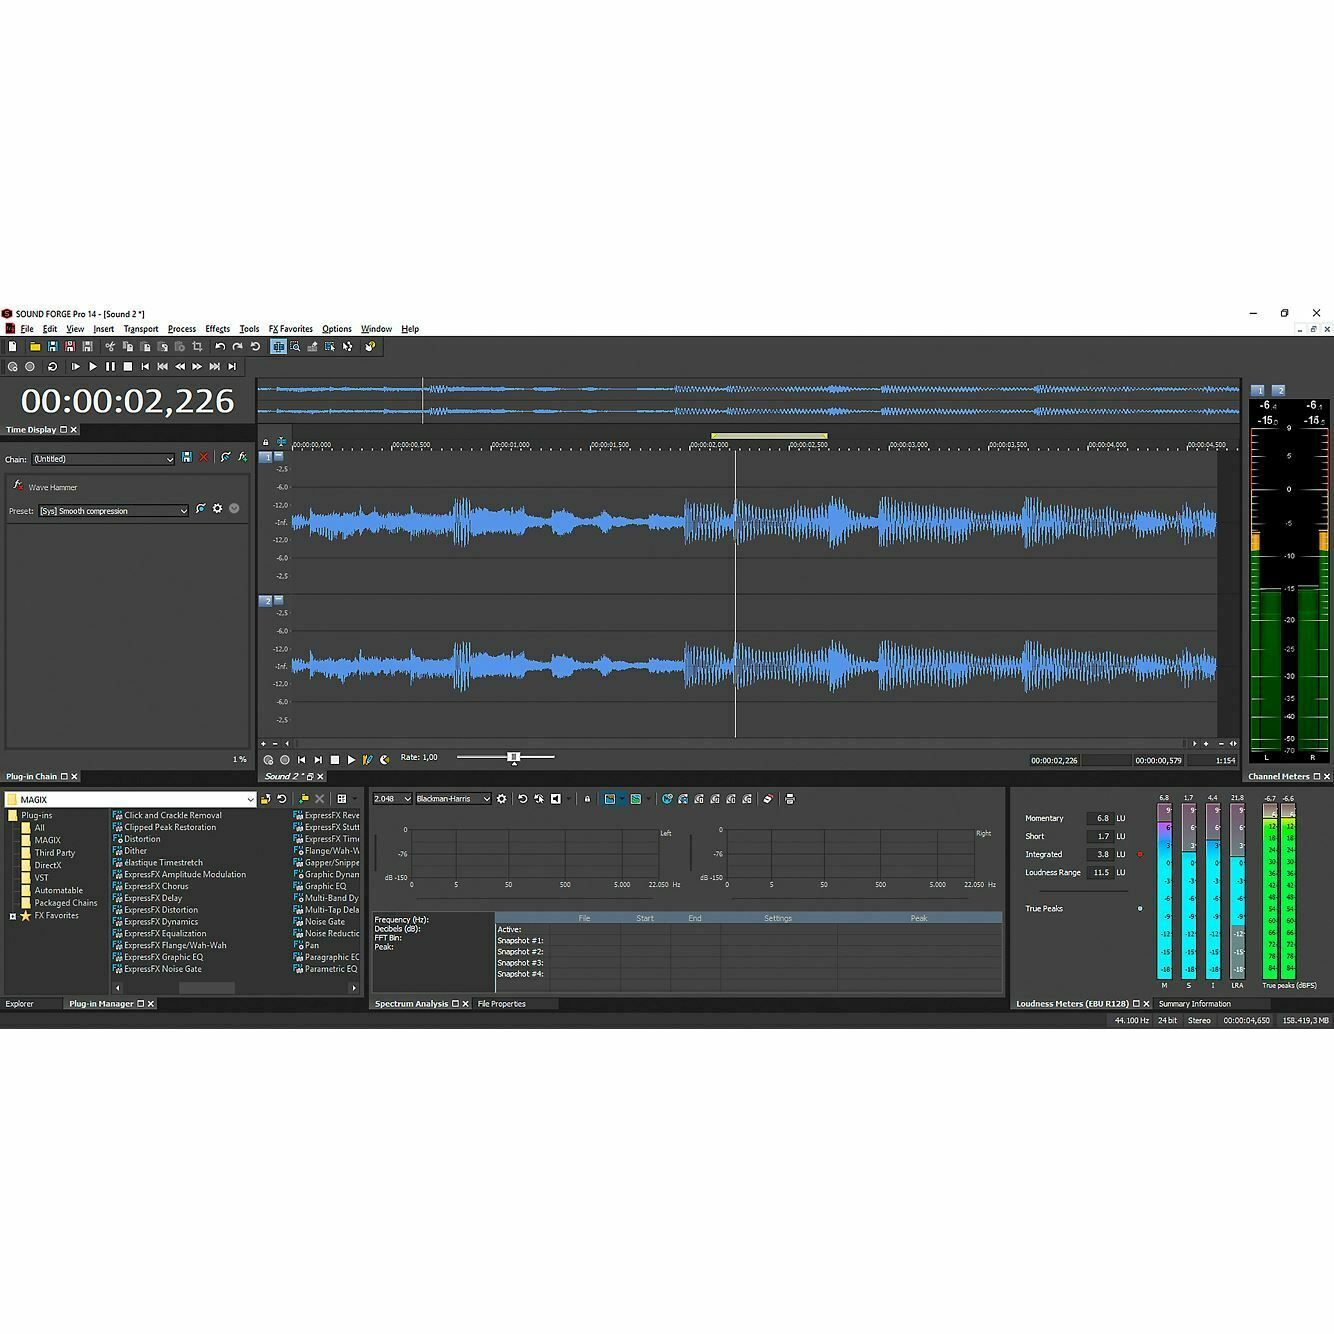Close the Time Display panel

[x=73, y=430]
